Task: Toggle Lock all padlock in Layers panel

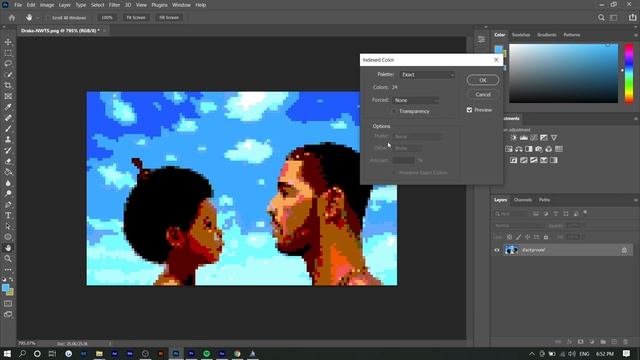Action: pos(546,237)
